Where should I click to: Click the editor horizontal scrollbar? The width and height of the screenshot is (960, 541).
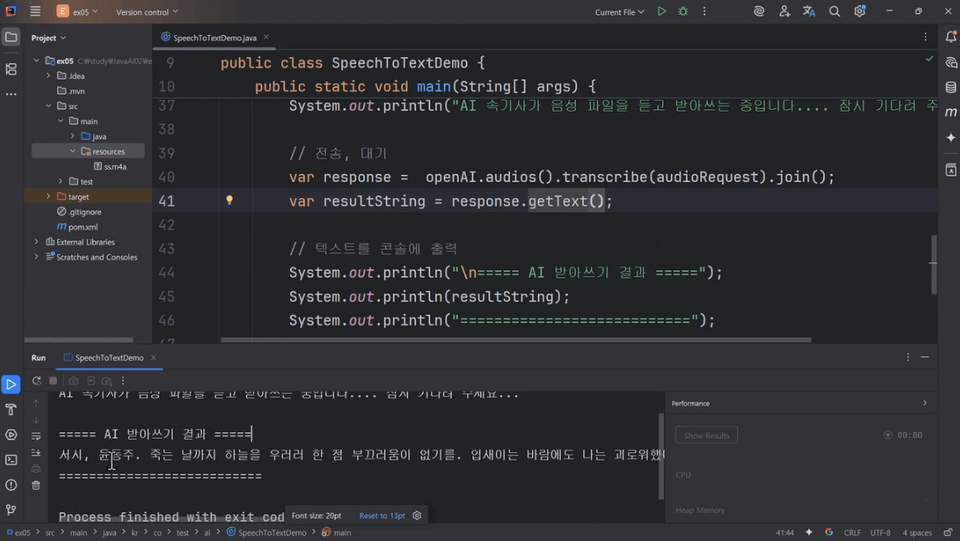click(516, 340)
